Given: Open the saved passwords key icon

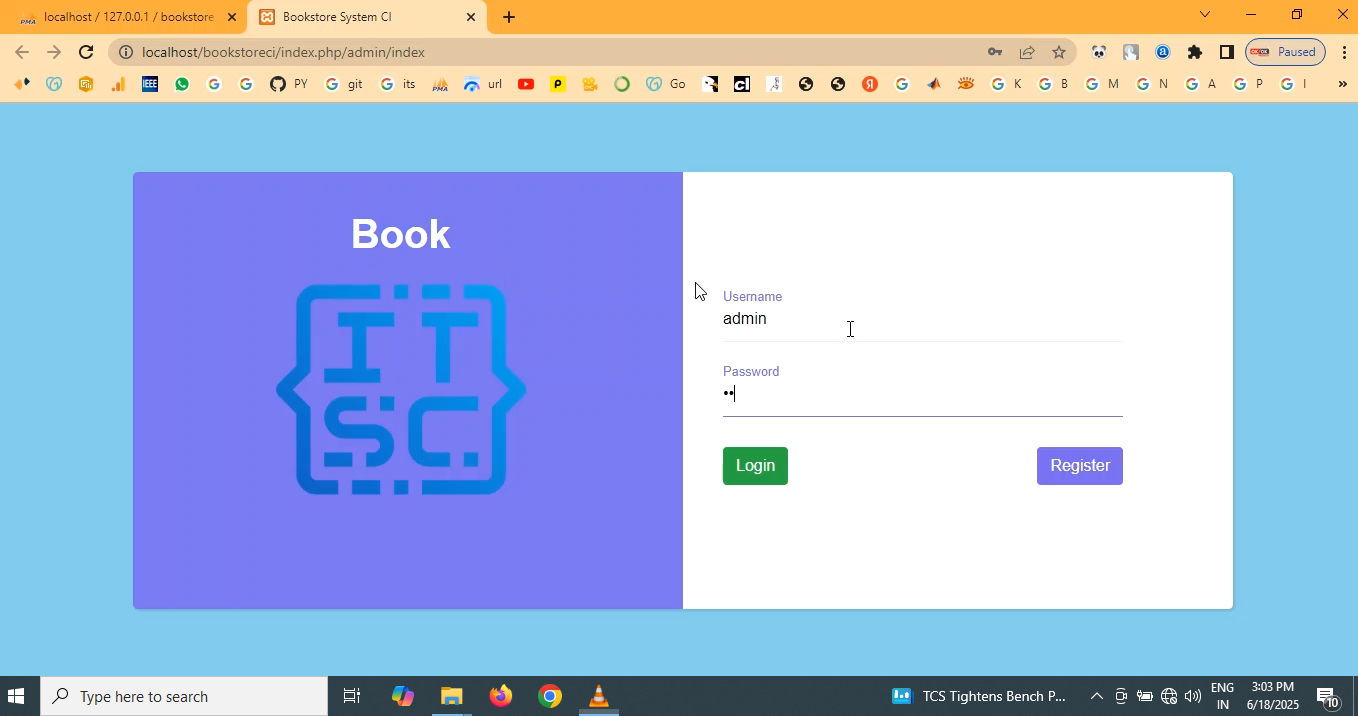Looking at the screenshot, I should pyautogui.click(x=994, y=52).
